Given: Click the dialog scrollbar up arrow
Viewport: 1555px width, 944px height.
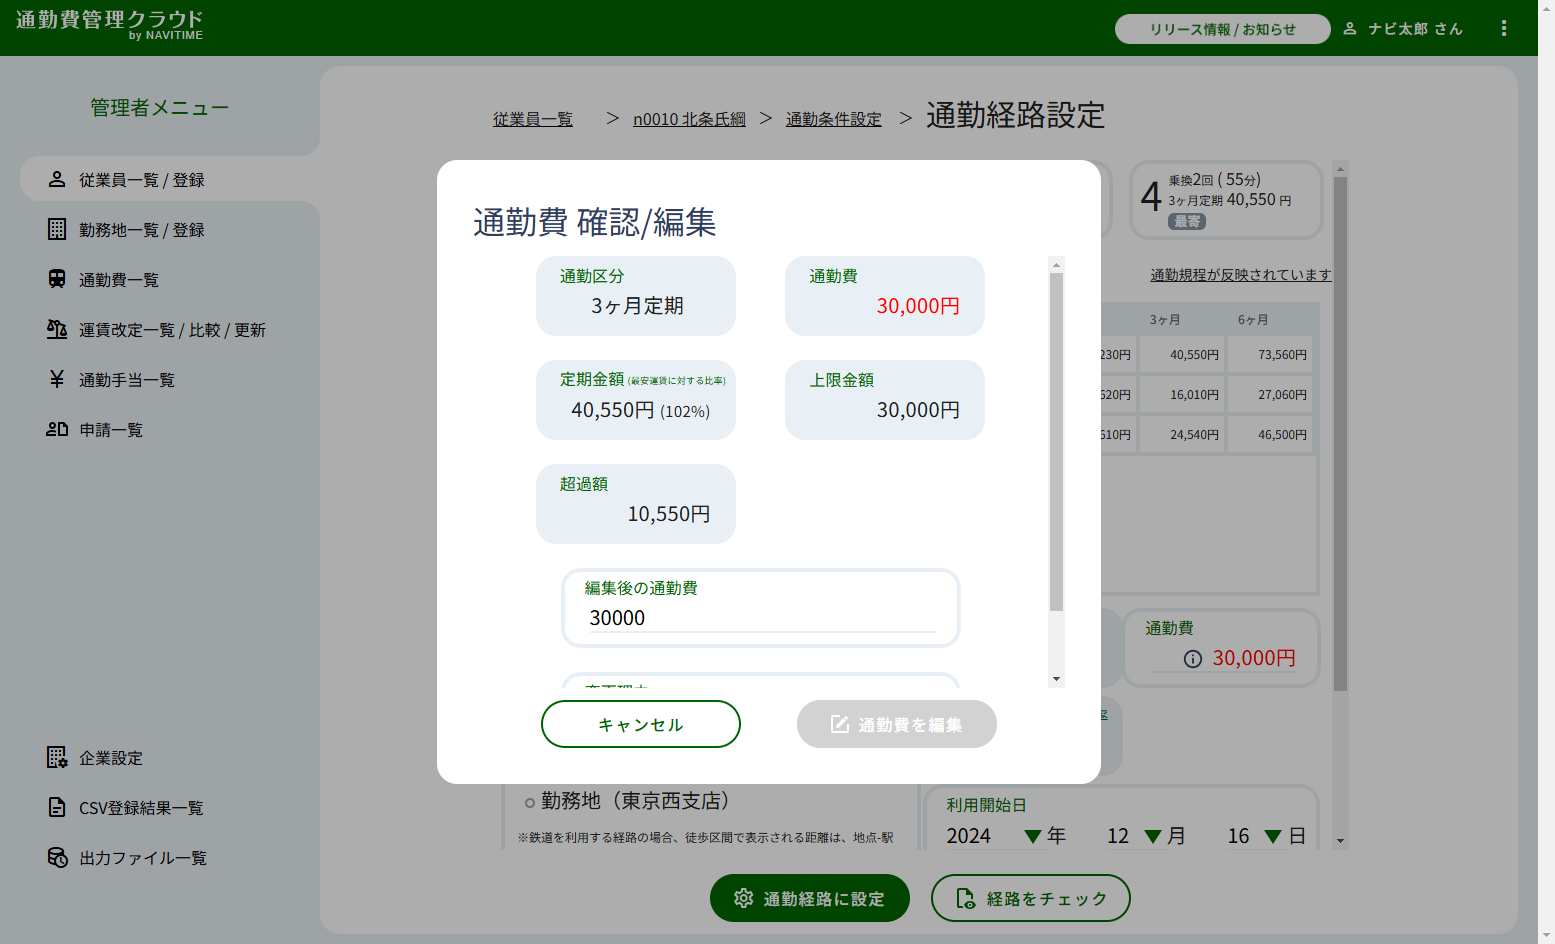Looking at the screenshot, I should tap(1056, 265).
